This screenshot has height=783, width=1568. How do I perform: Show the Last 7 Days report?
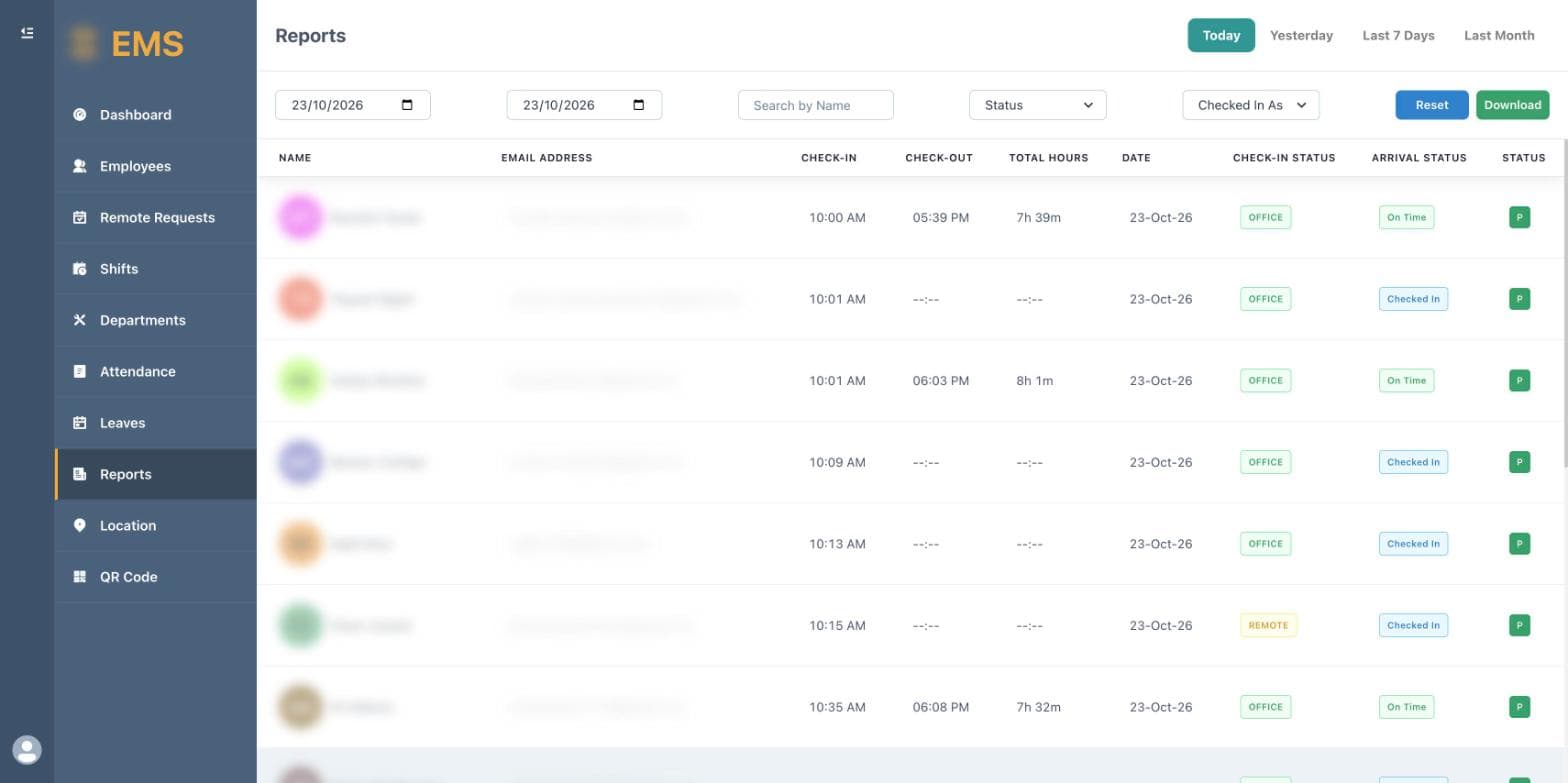(1398, 35)
